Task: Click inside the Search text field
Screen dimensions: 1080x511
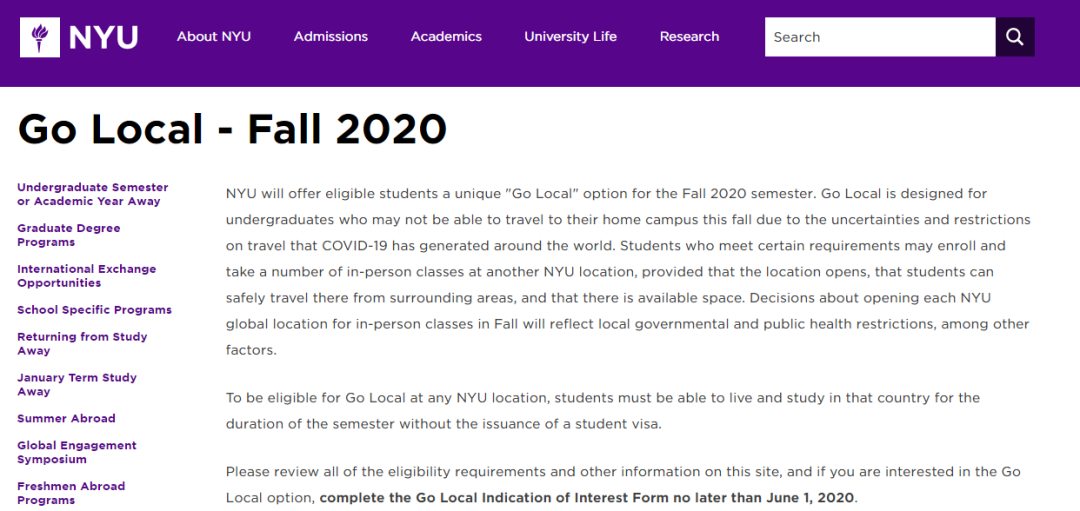Action: pyautogui.click(x=880, y=37)
